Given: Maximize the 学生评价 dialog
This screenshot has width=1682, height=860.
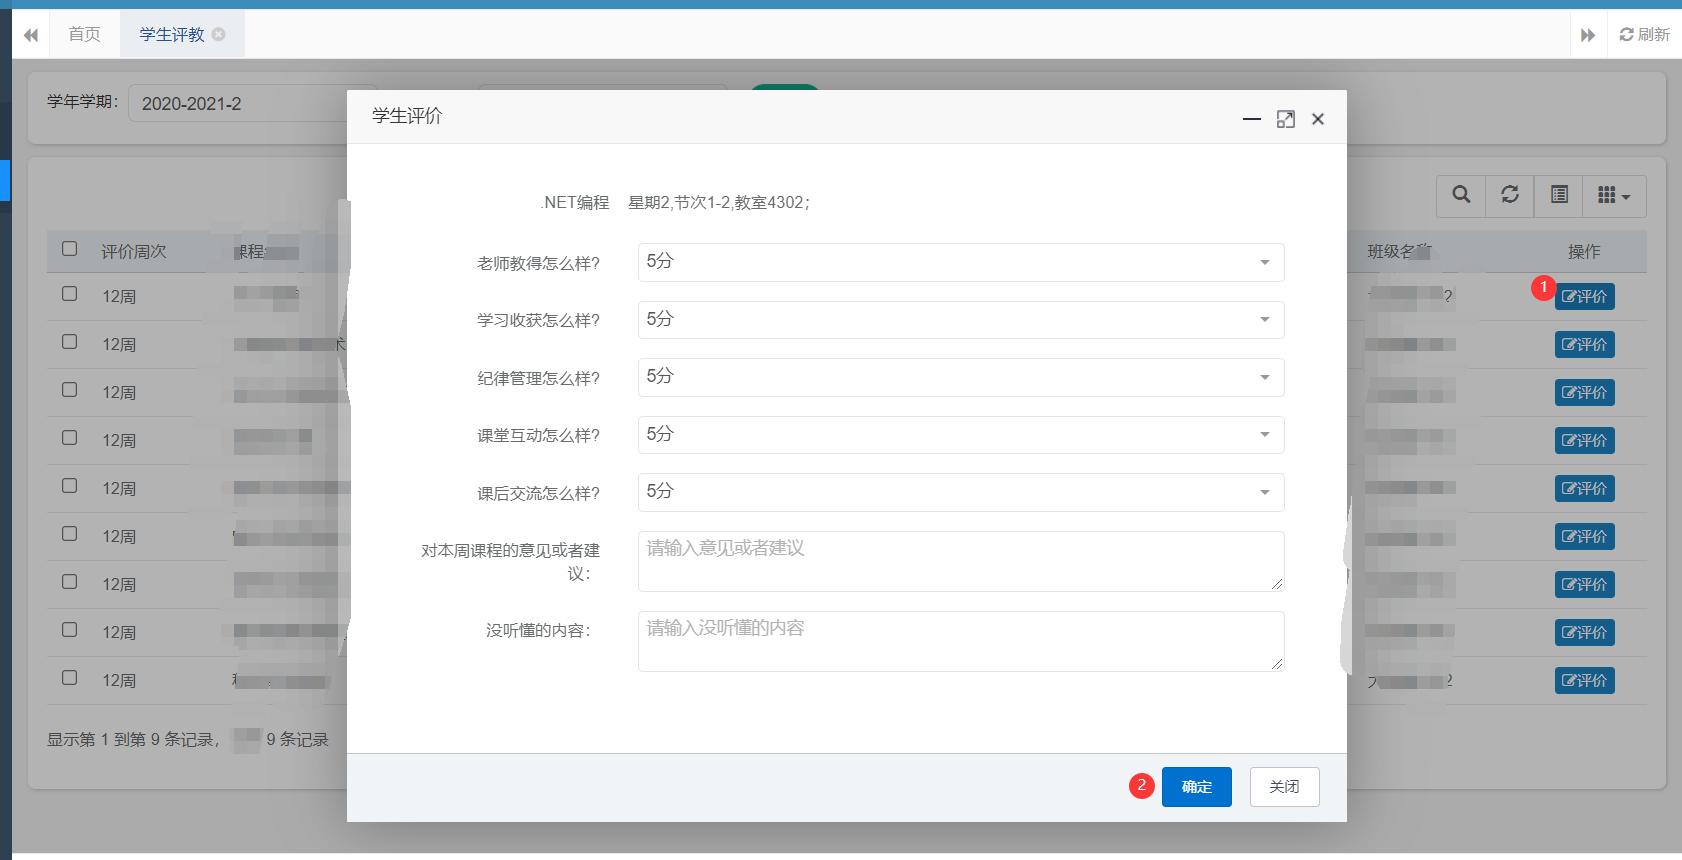Looking at the screenshot, I should click(1286, 119).
